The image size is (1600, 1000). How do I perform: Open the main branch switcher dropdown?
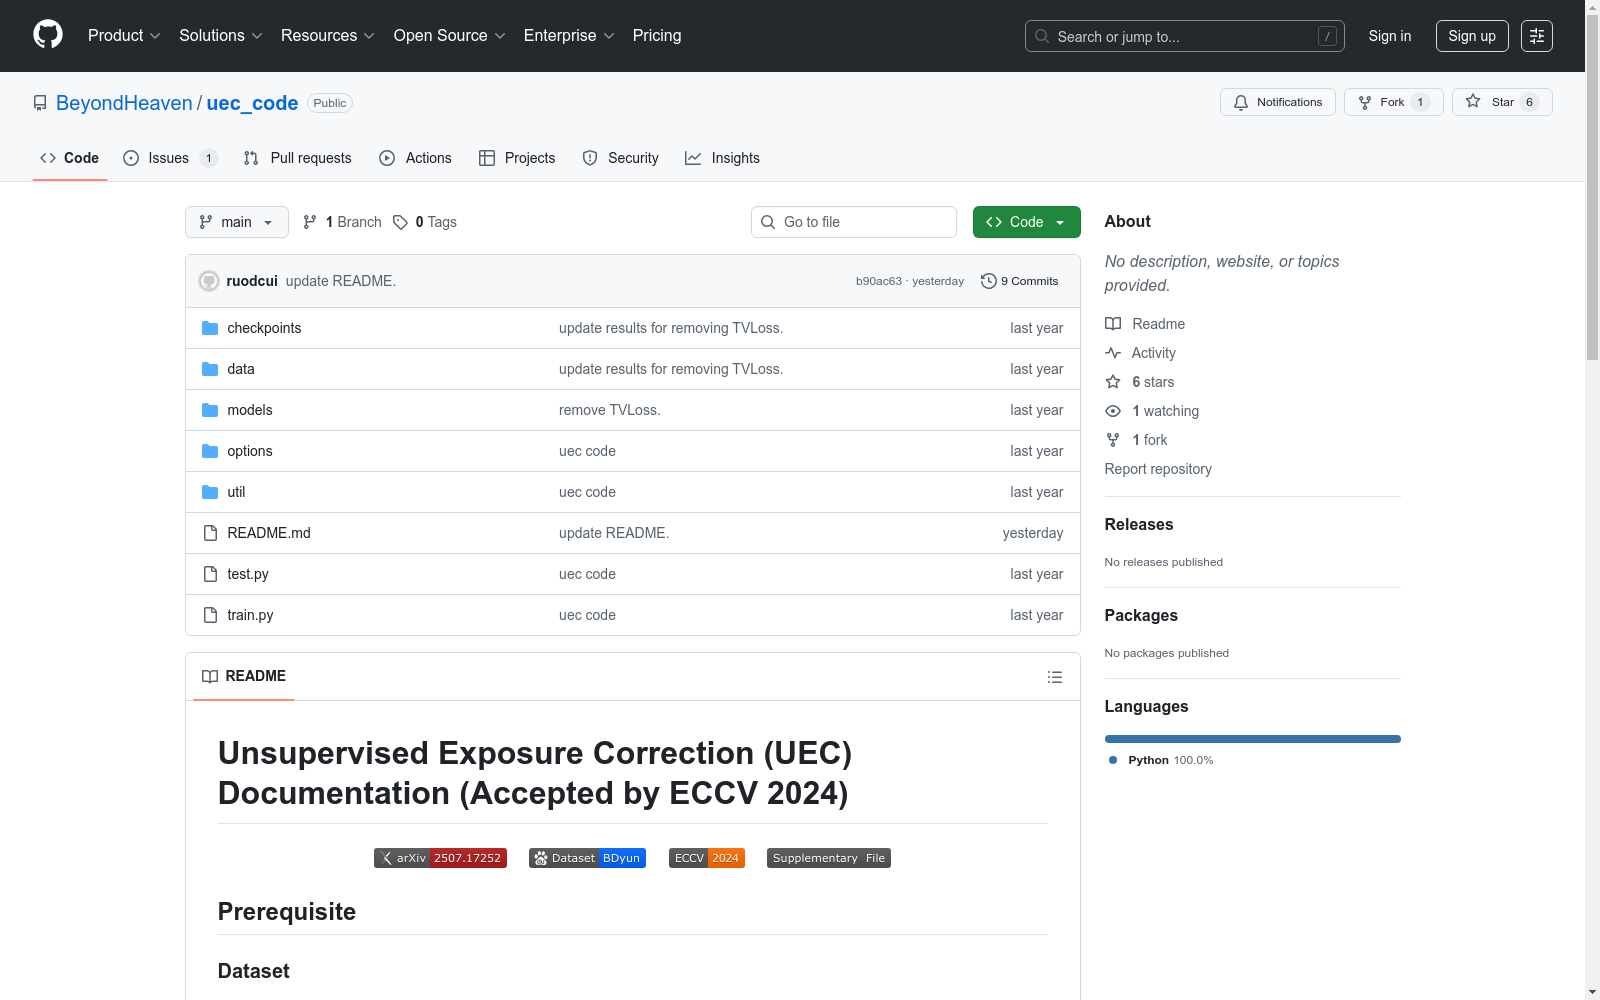coord(237,222)
